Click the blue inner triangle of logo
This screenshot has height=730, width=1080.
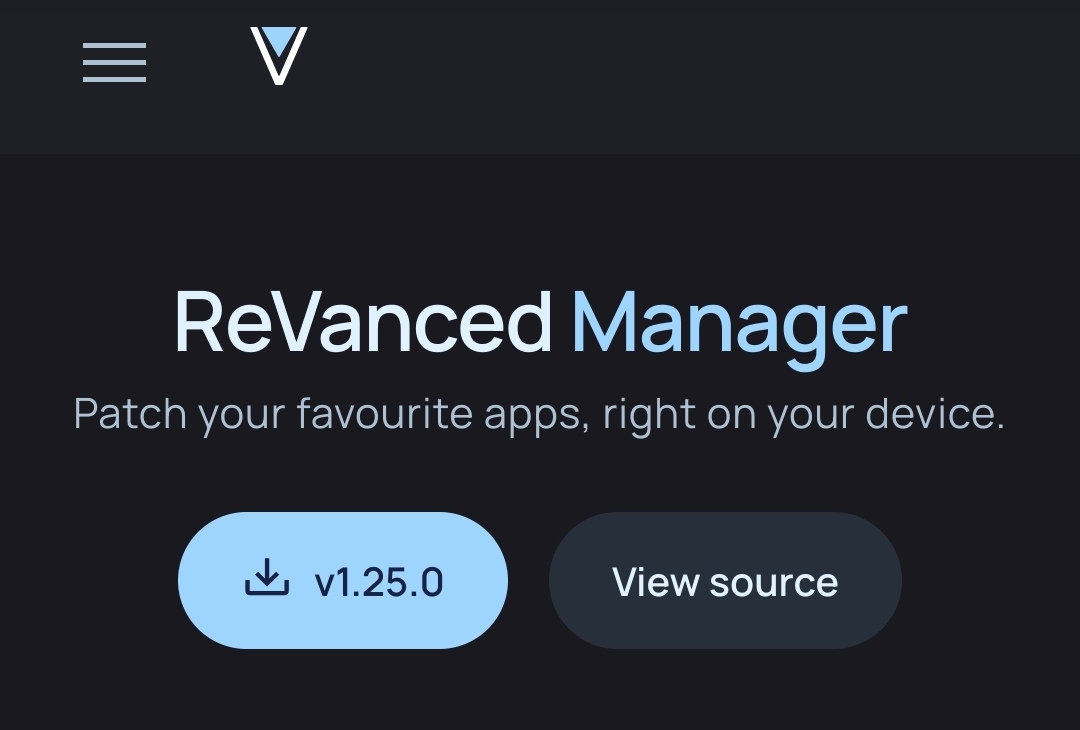click(x=279, y=41)
